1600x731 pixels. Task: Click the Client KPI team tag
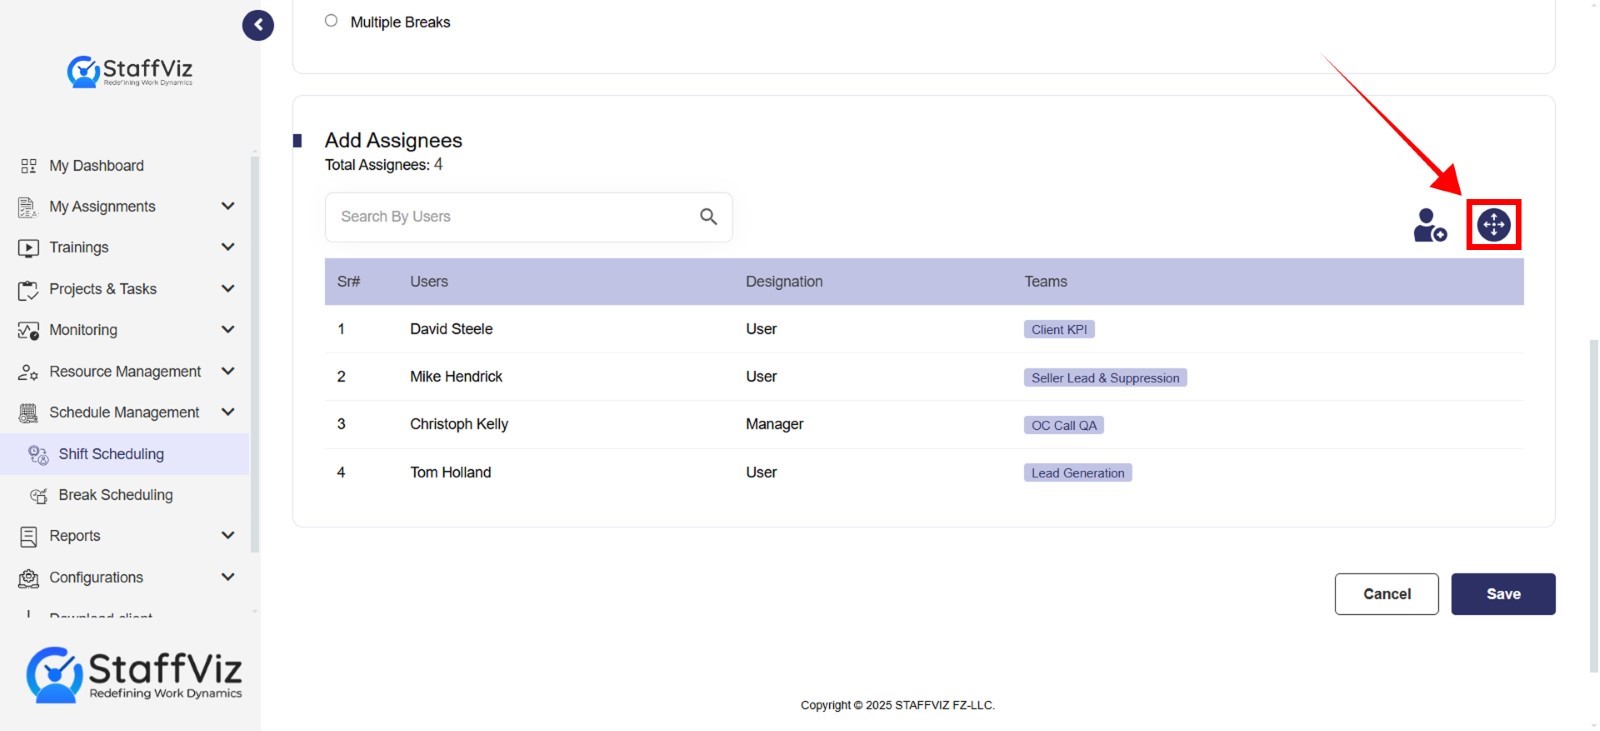pyautogui.click(x=1059, y=330)
